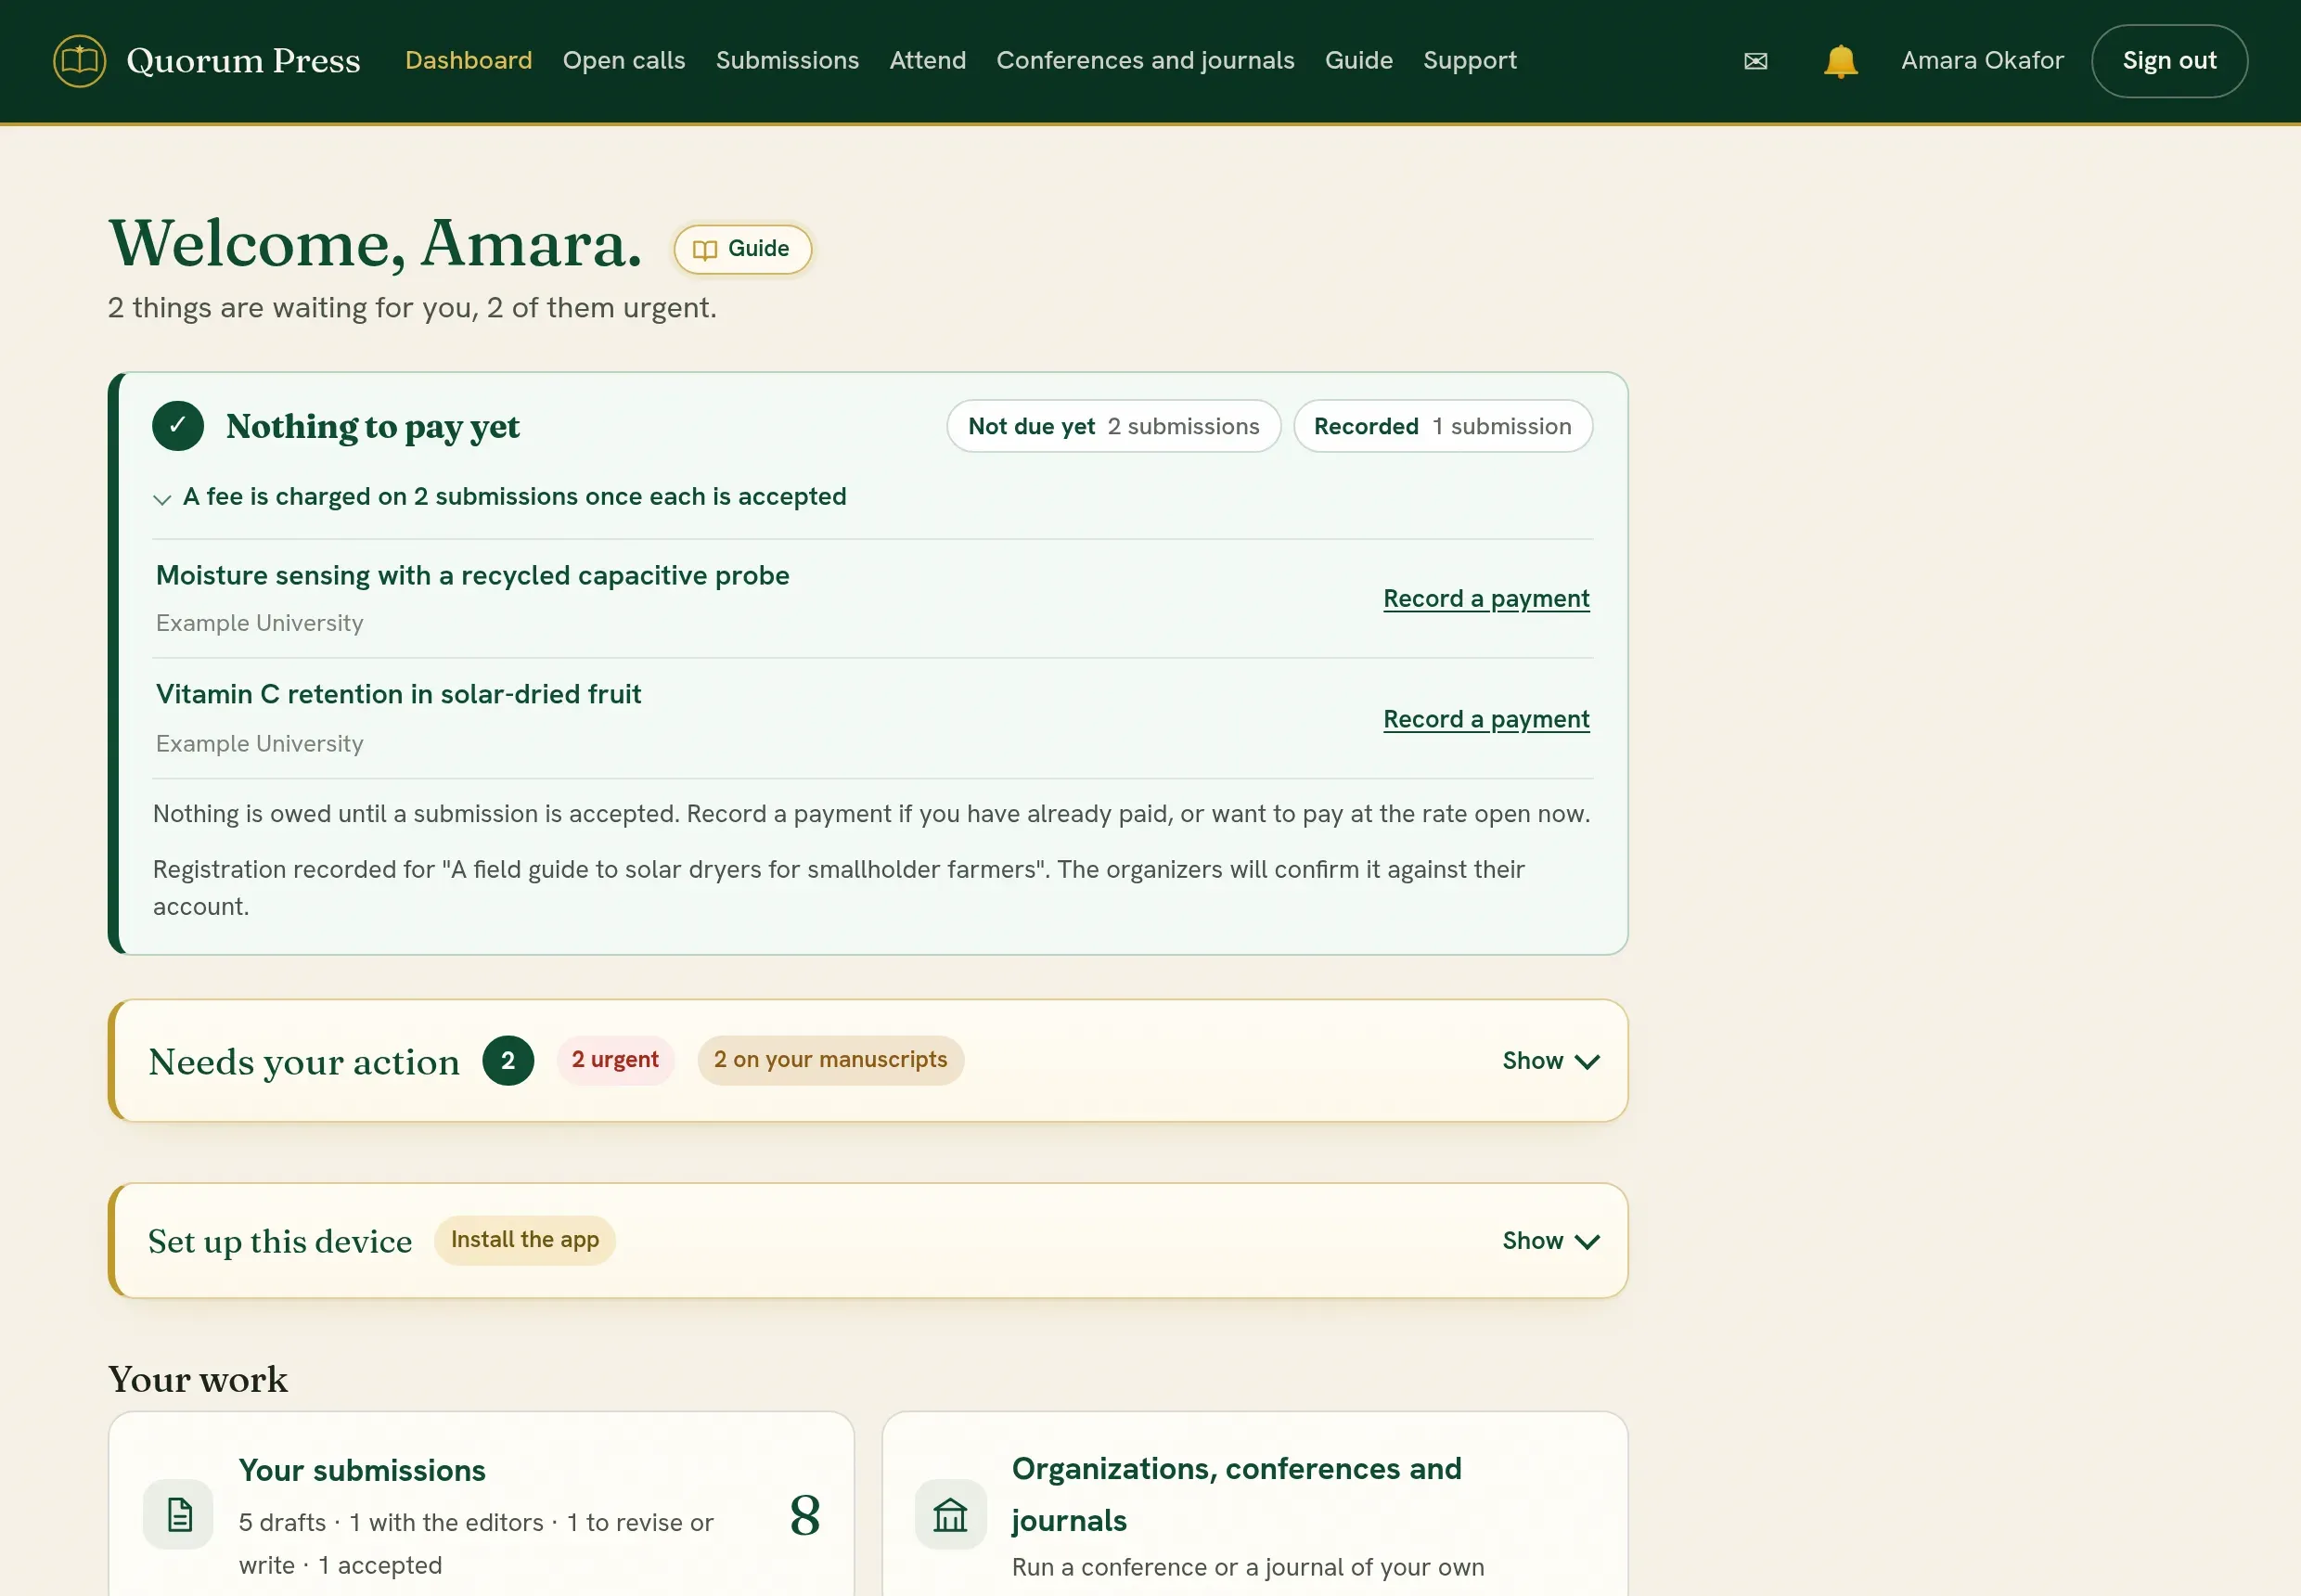Click the institution building icon
This screenshot has width=2301, height=1596.
tap(951, 1514)
